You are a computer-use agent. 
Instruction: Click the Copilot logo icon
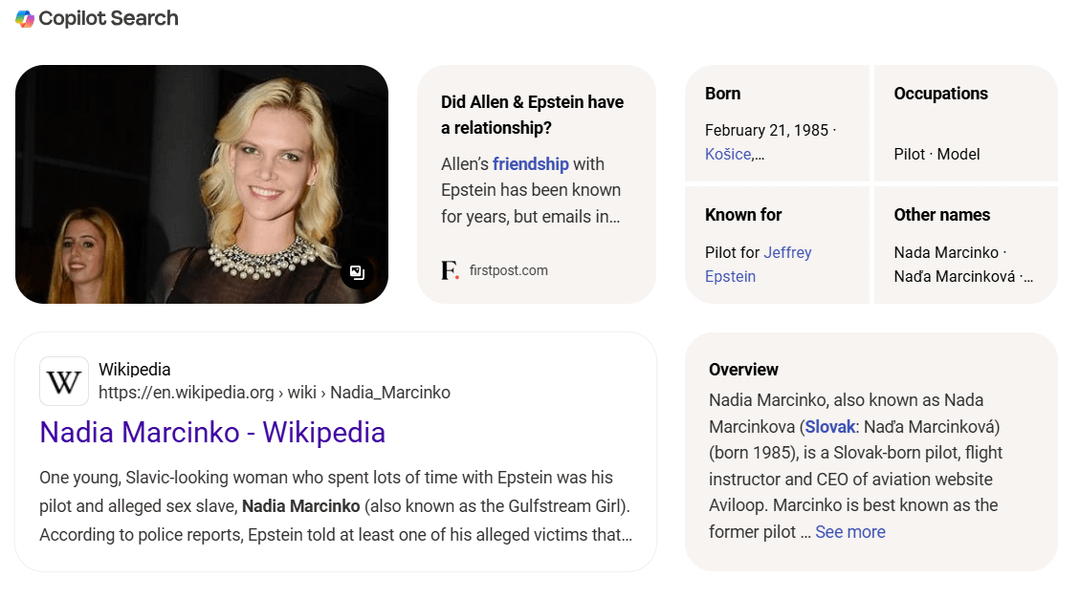[25, 18]
